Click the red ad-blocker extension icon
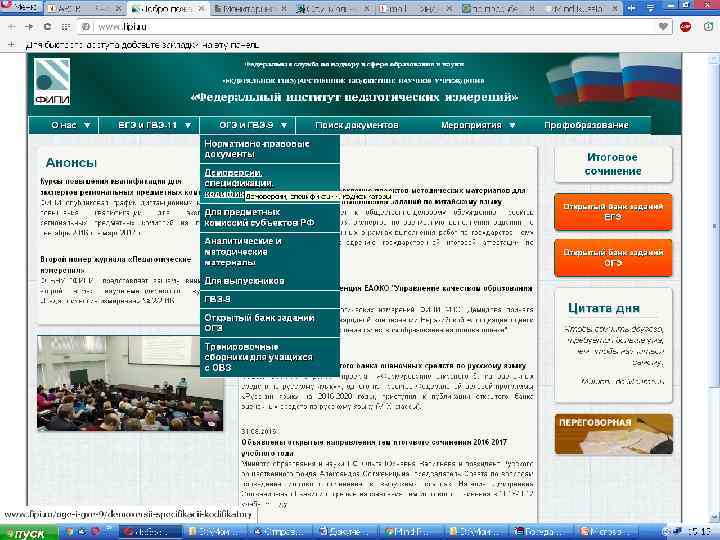Image resolution: width=720 pixels, height=540 pixels. [x=686, y=27]
